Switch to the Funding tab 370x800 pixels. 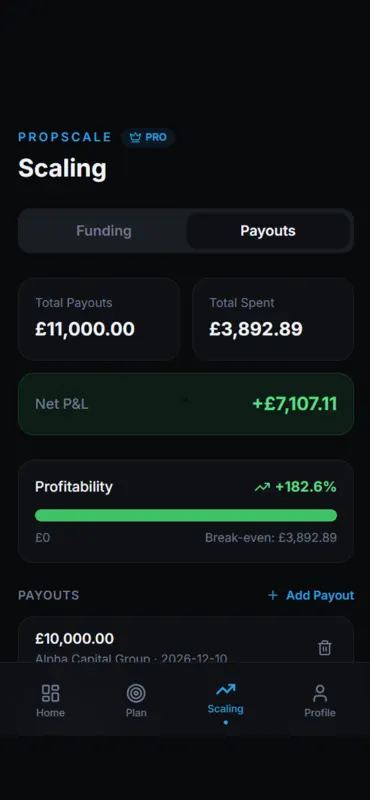104,231
